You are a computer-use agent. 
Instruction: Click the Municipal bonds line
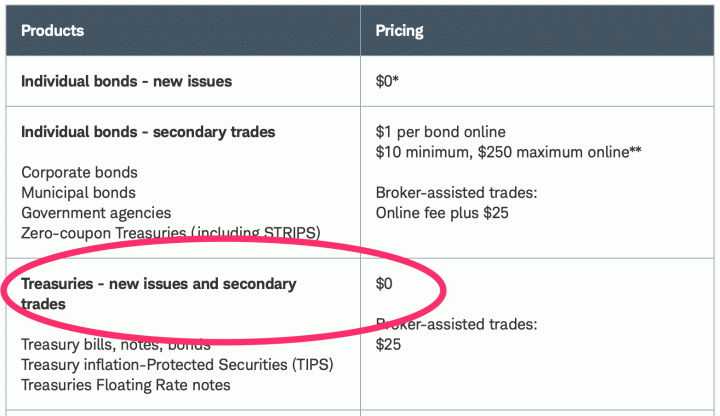[78, 193]
